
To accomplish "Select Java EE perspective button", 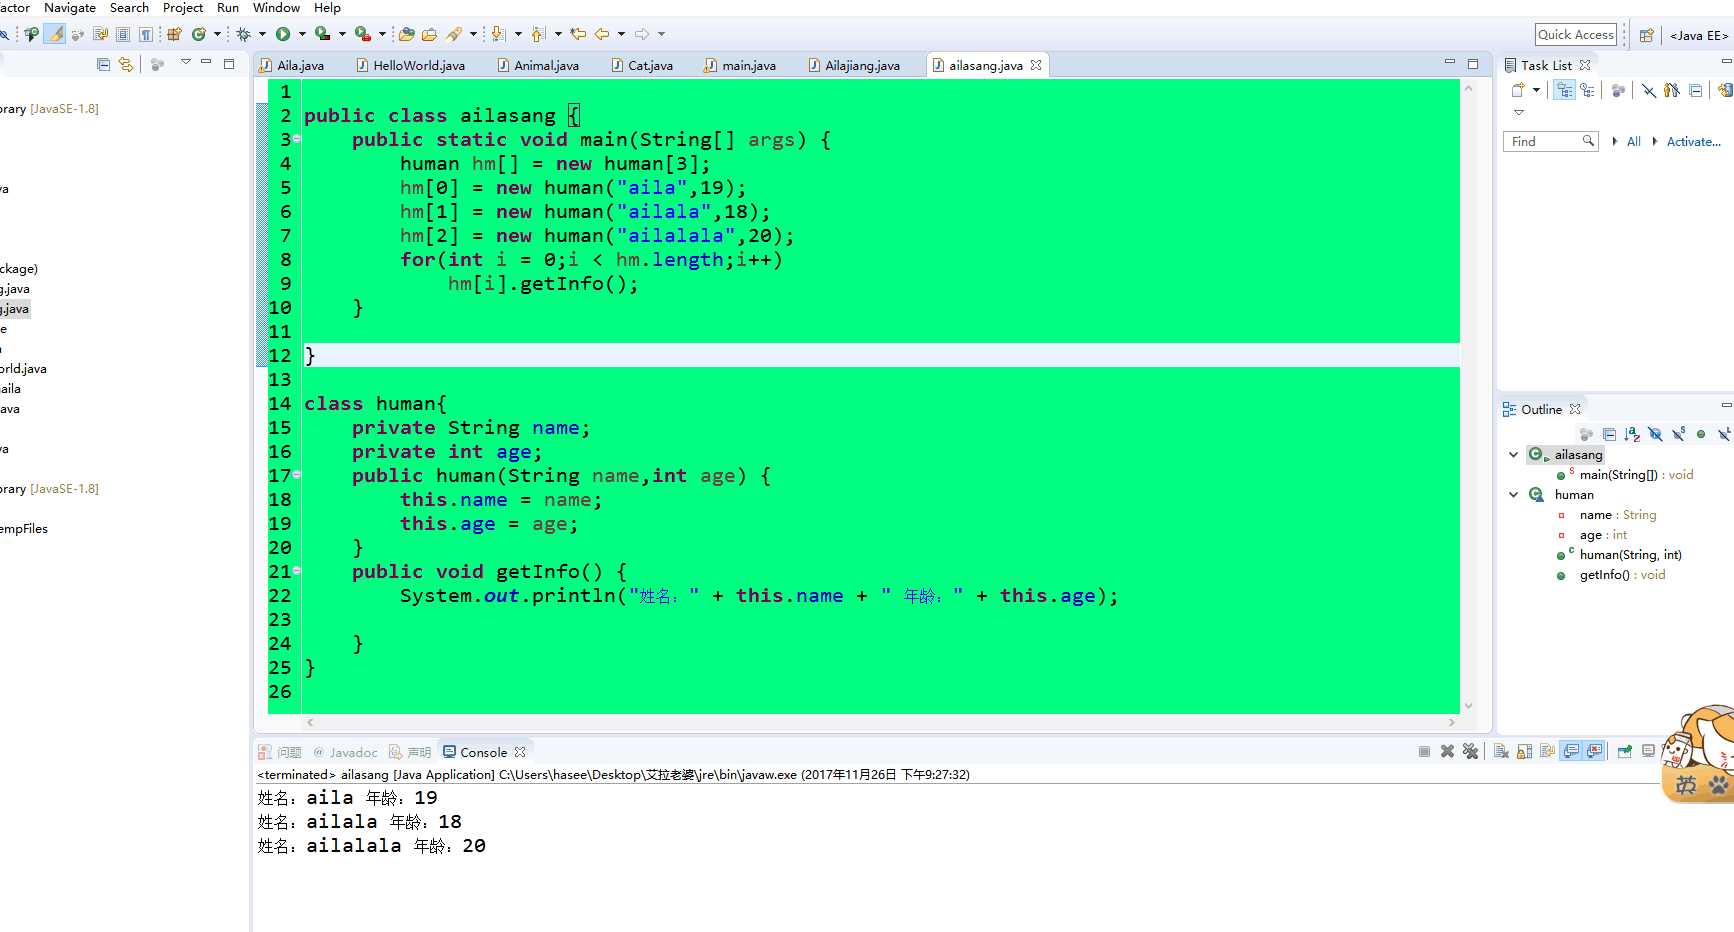I will (1698, 35).
